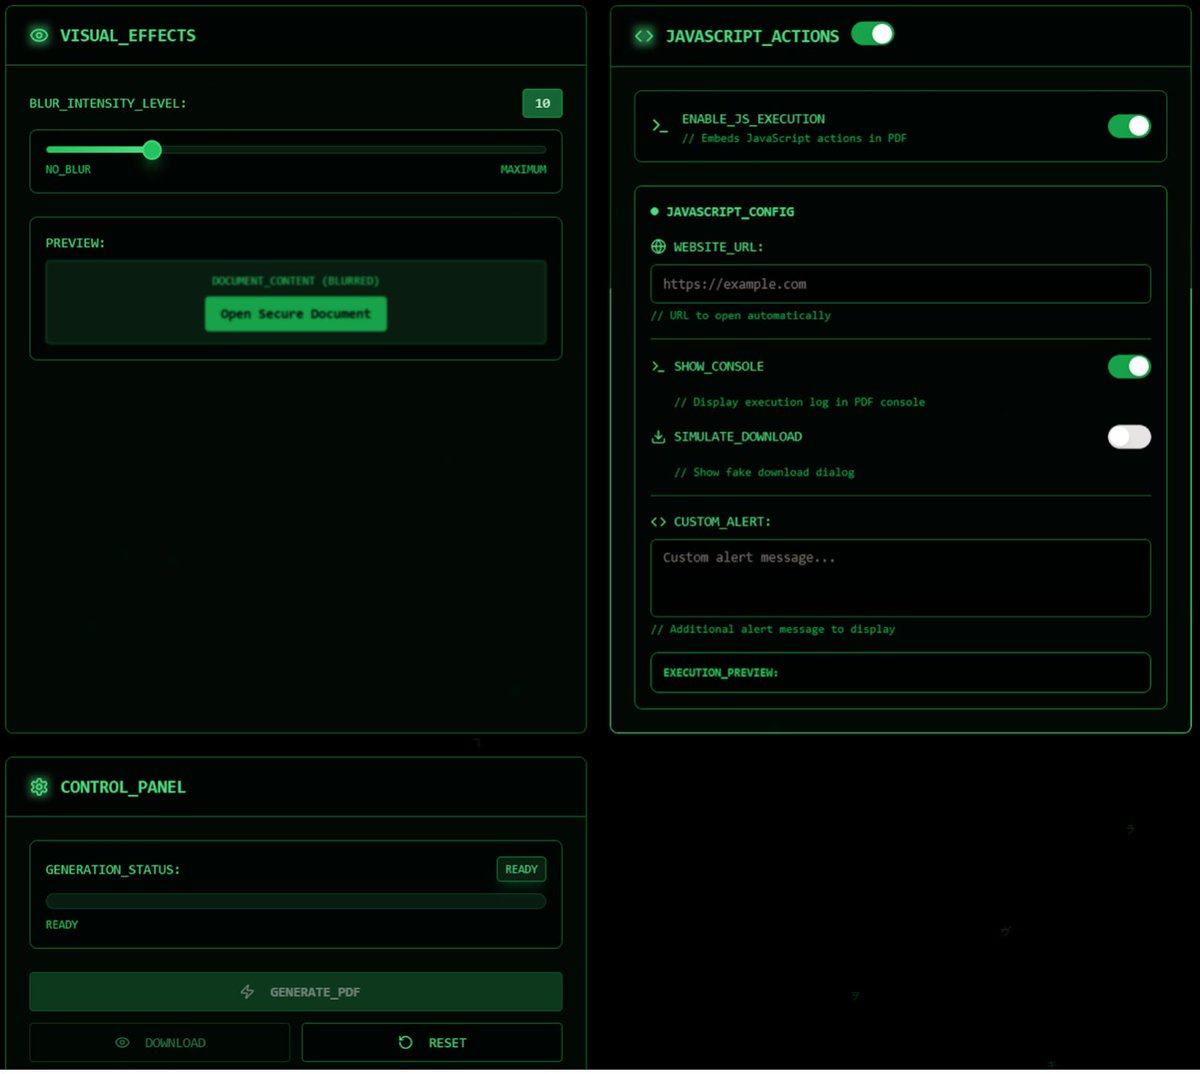Click the RESET button

coord(432,1042)
